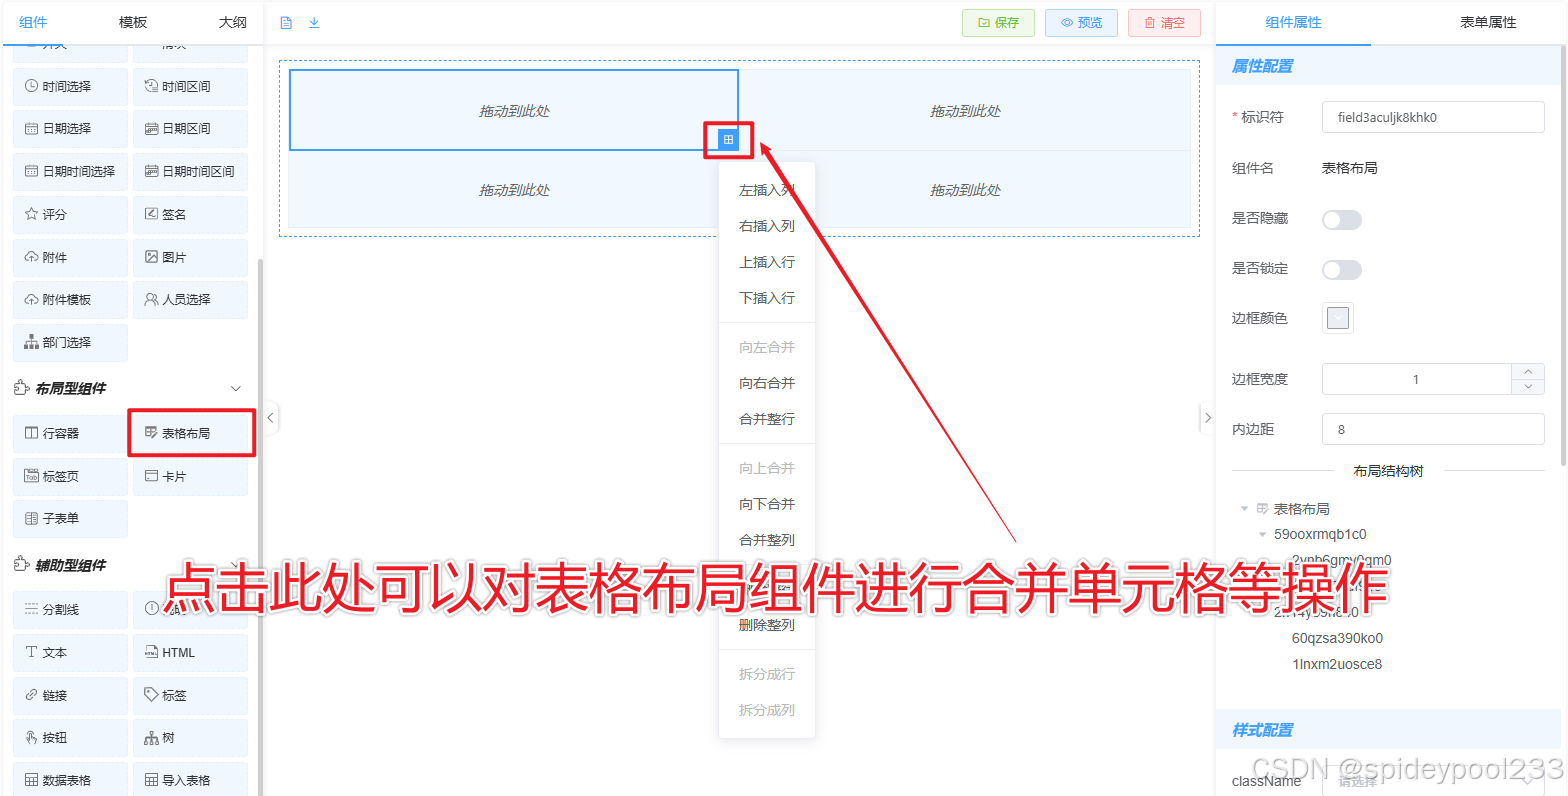Choose the 标签页 tabs layout component
This screenshot has width=1568, height=796.
[70, 477]
